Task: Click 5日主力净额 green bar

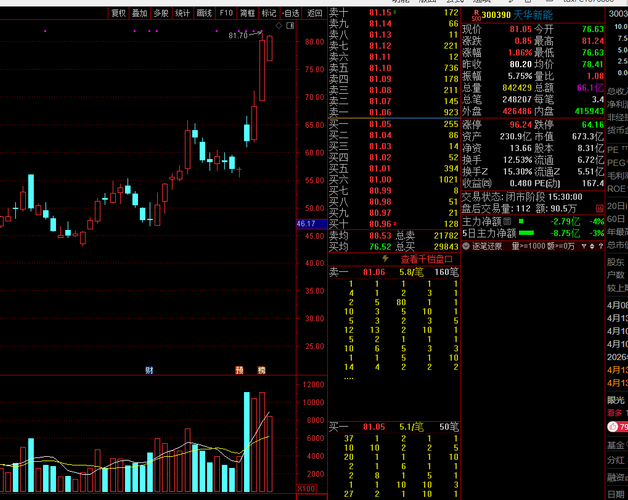Action: (x=527, y=233)
